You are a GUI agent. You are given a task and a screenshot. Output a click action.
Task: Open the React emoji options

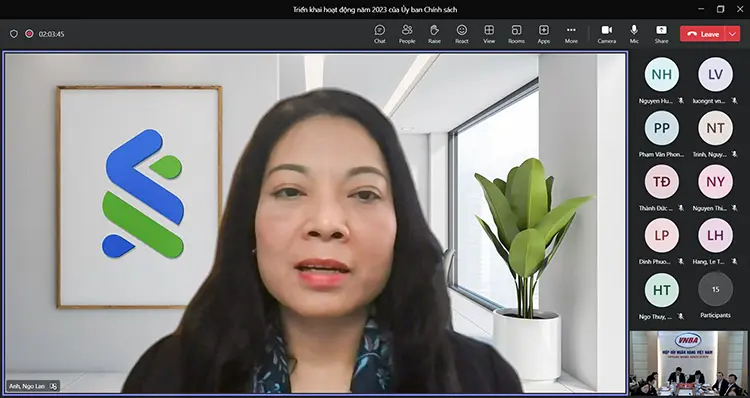[x=462, y=34]
